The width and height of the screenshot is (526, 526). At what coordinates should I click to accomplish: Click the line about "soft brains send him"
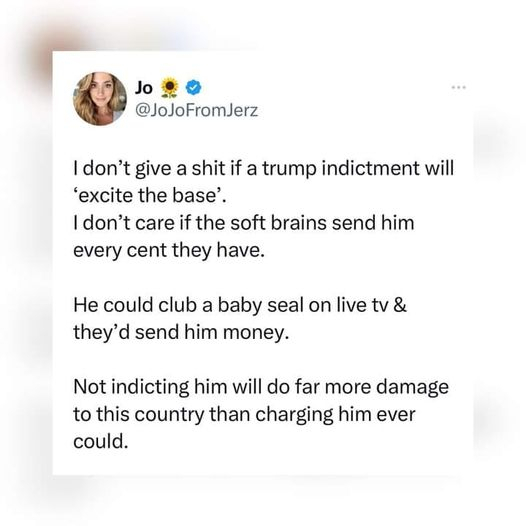point(244,223)
